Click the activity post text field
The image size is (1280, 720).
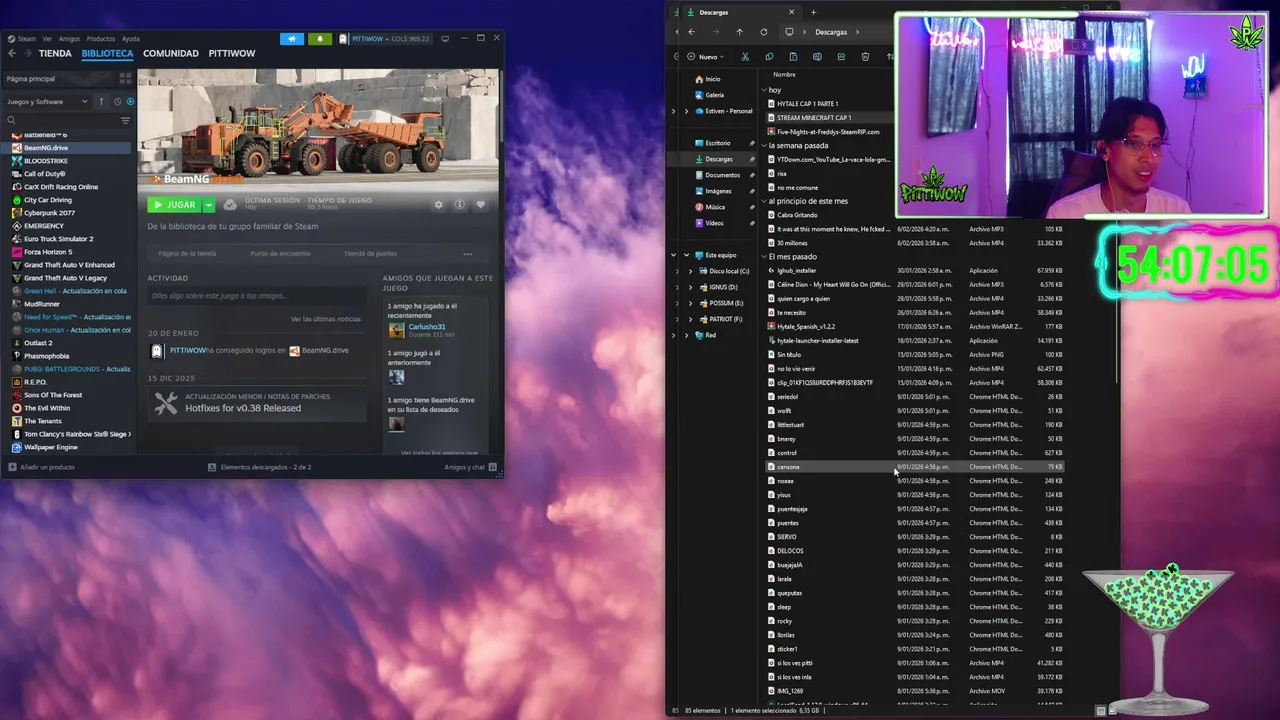coord(257,295)
